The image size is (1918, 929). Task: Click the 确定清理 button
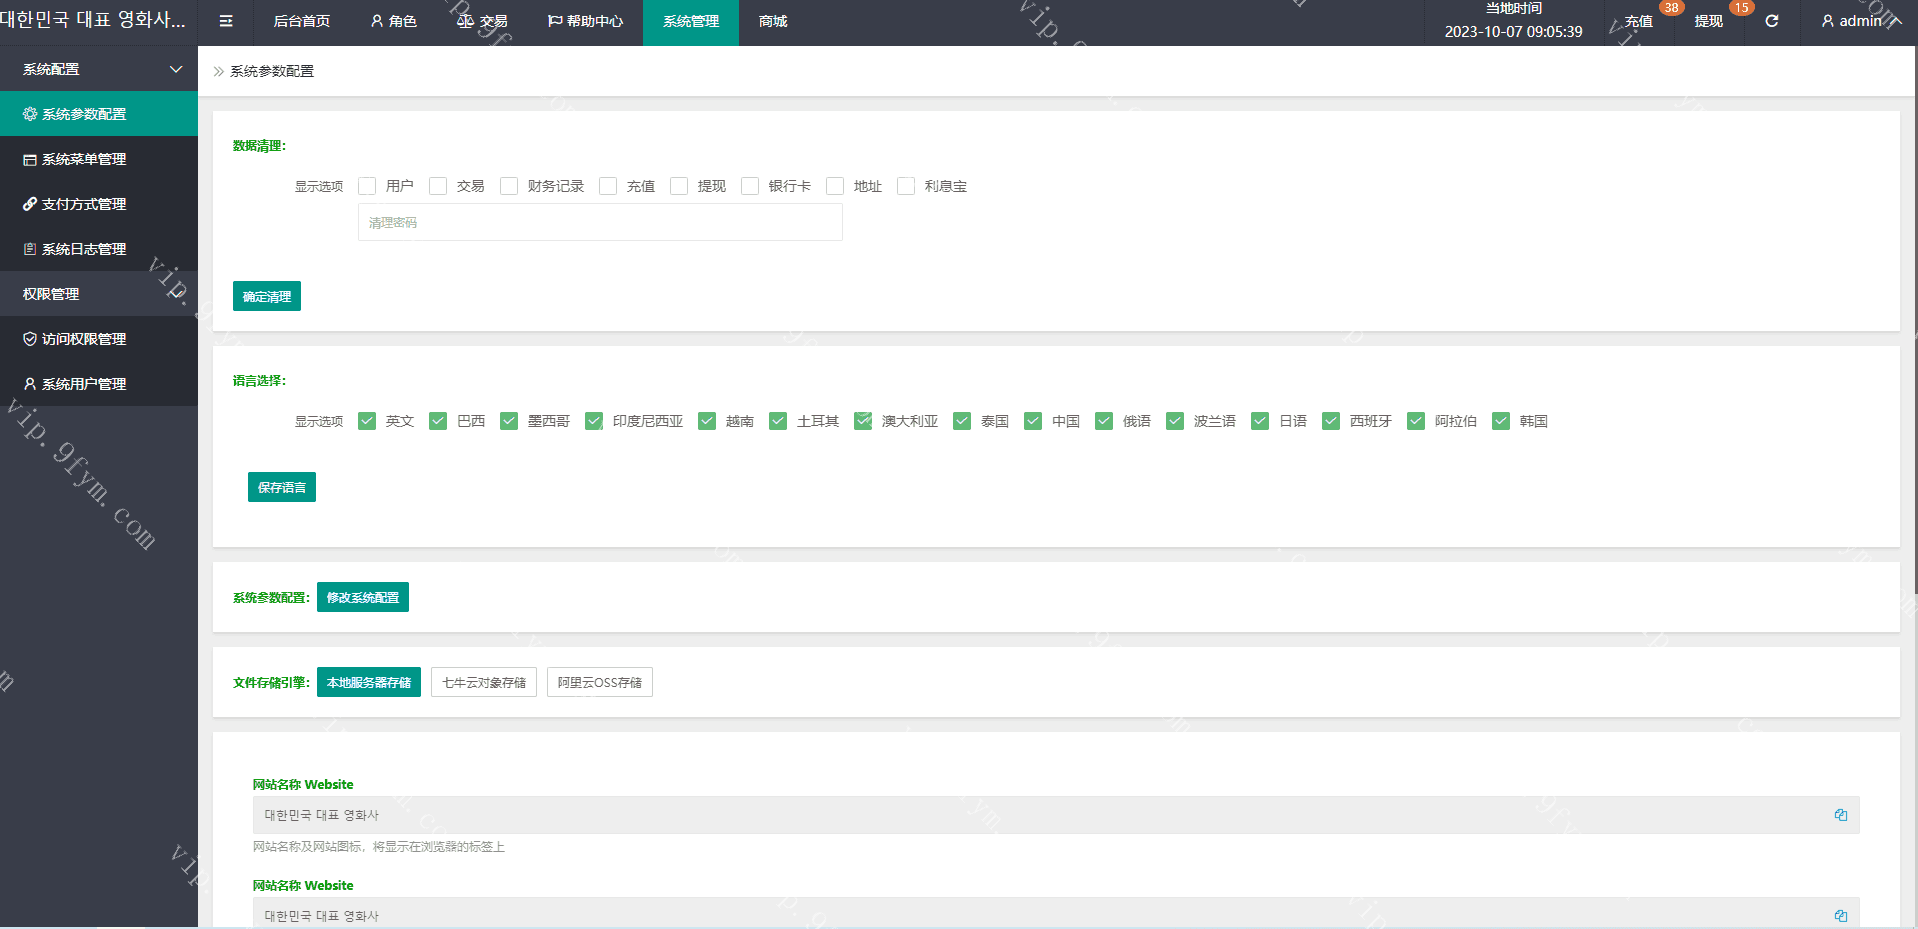266,296
